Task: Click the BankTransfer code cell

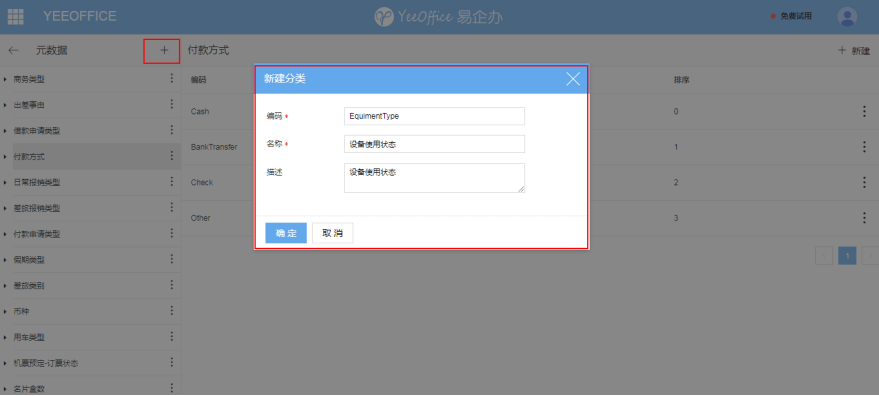Action: pyautogui.click(x=214, y=147)
